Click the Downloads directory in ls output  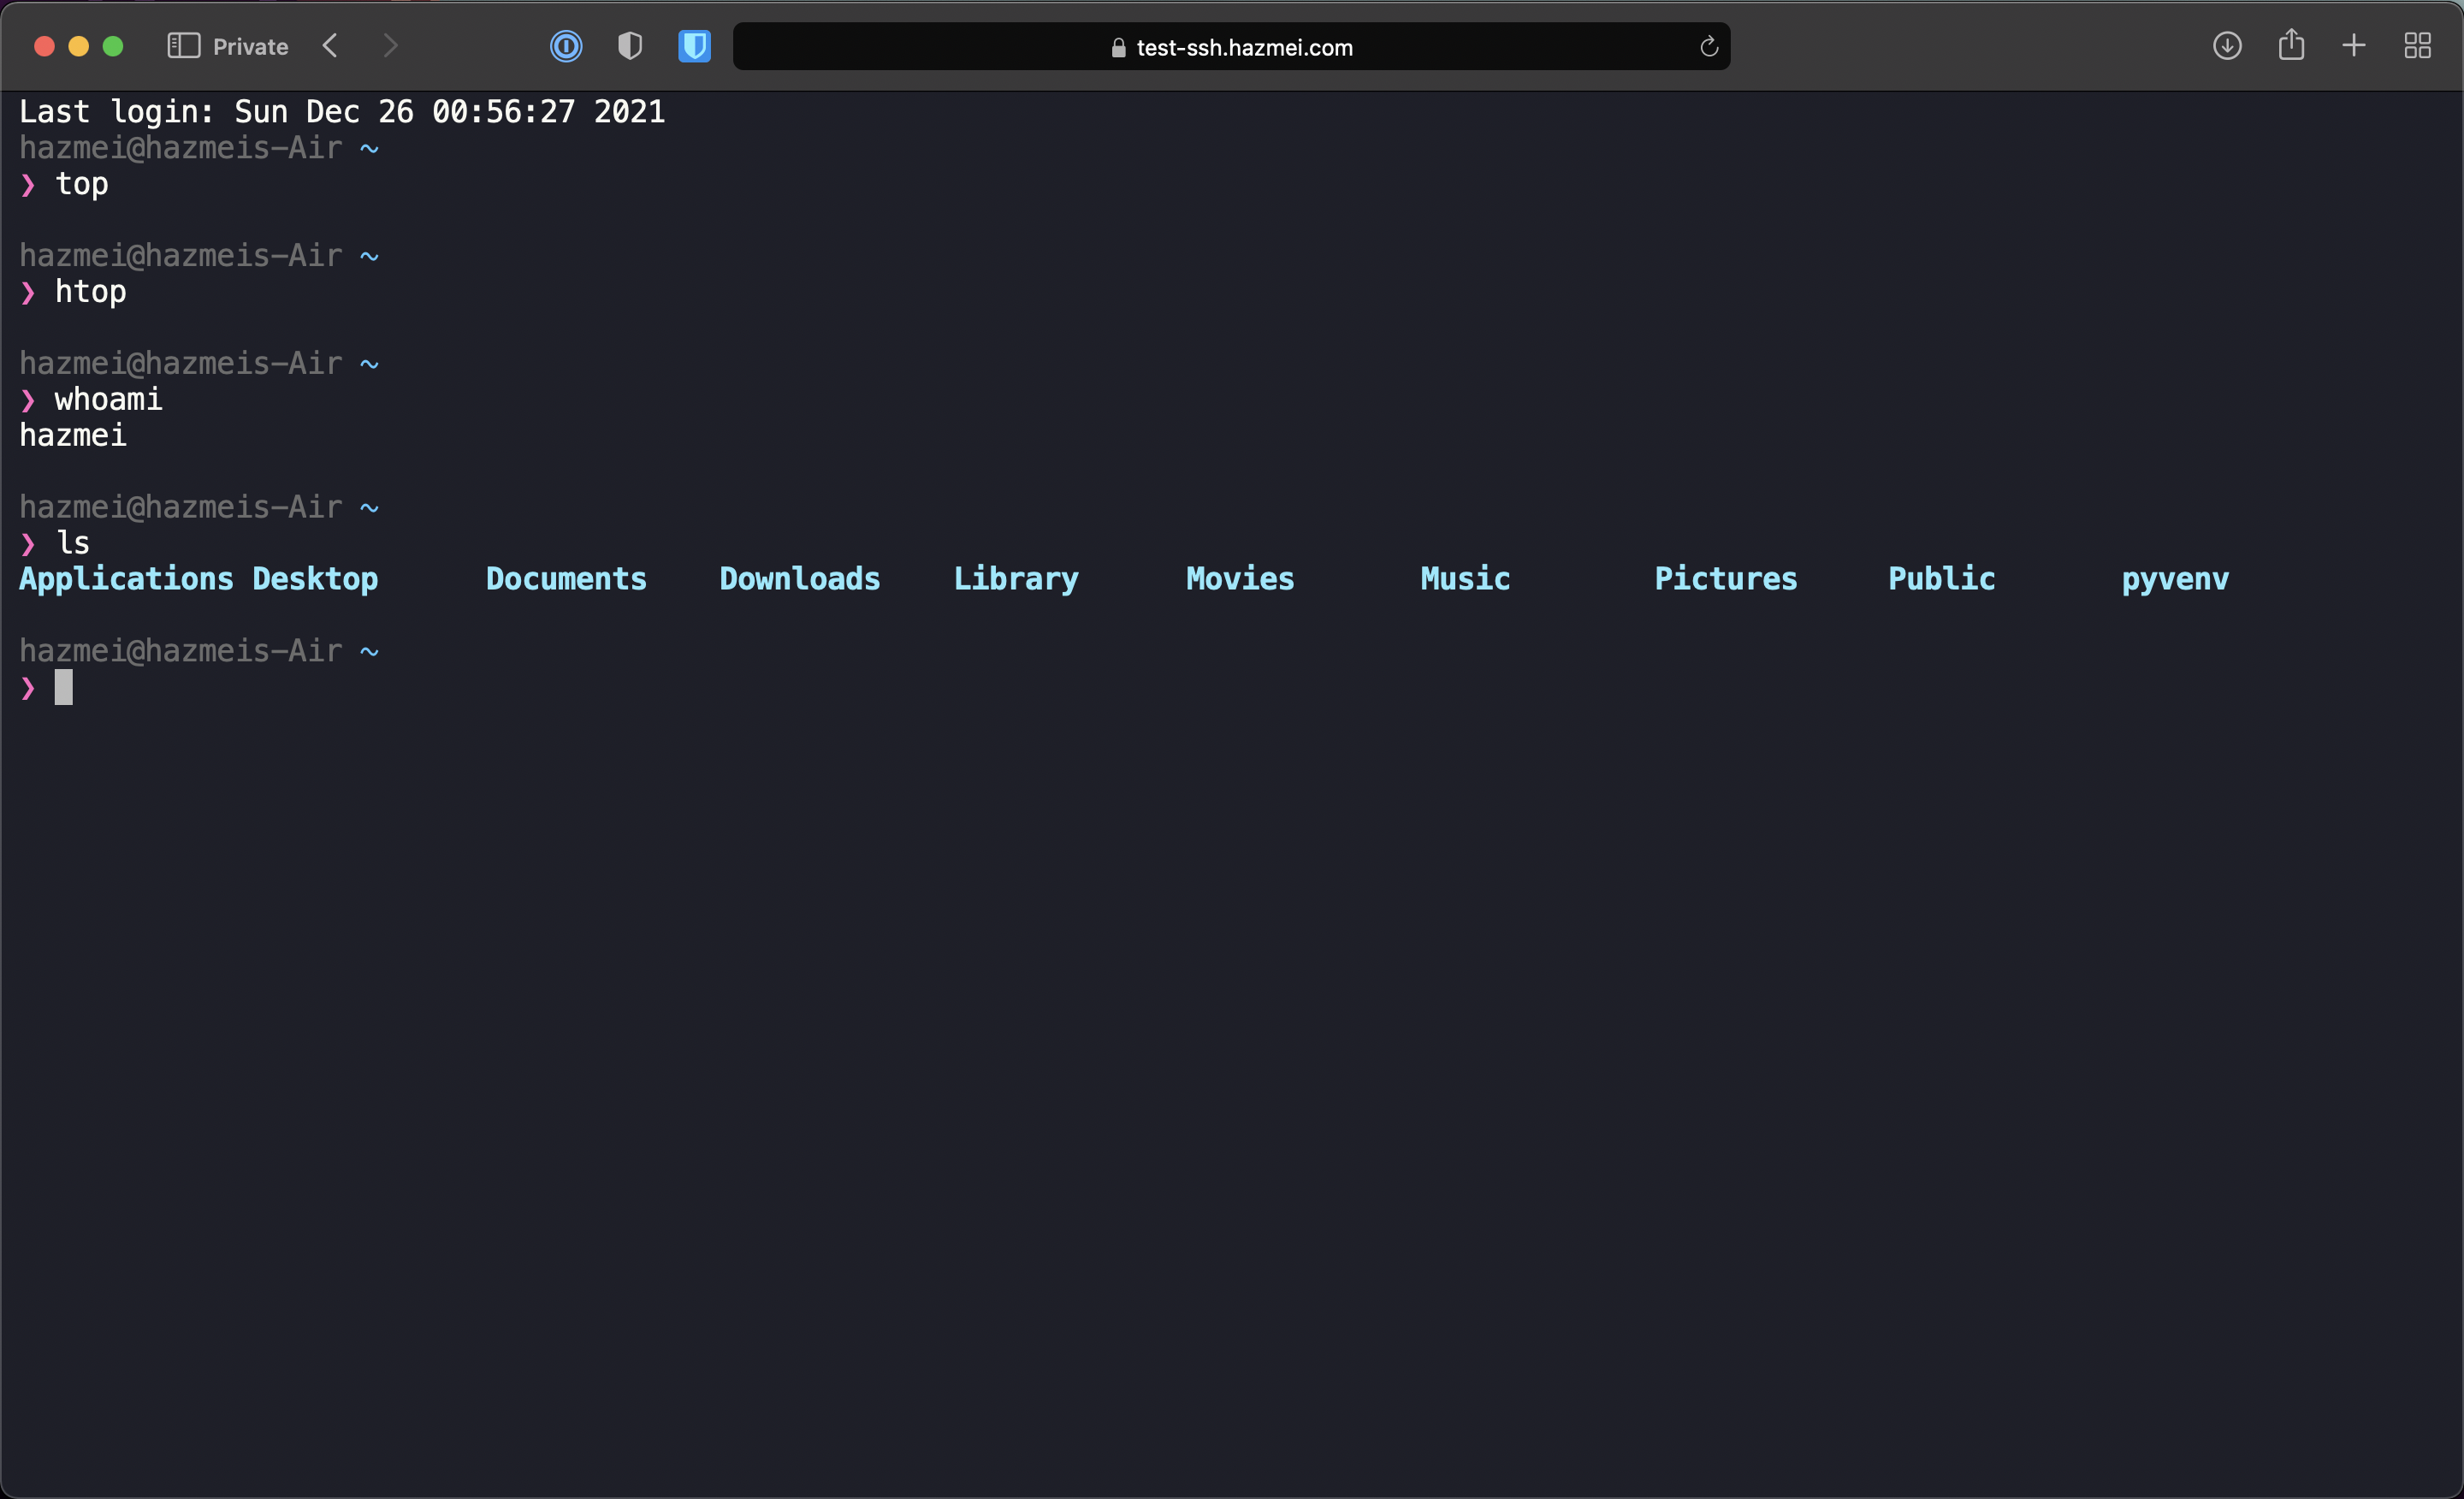pyautogui.click(x=799, y=579)
